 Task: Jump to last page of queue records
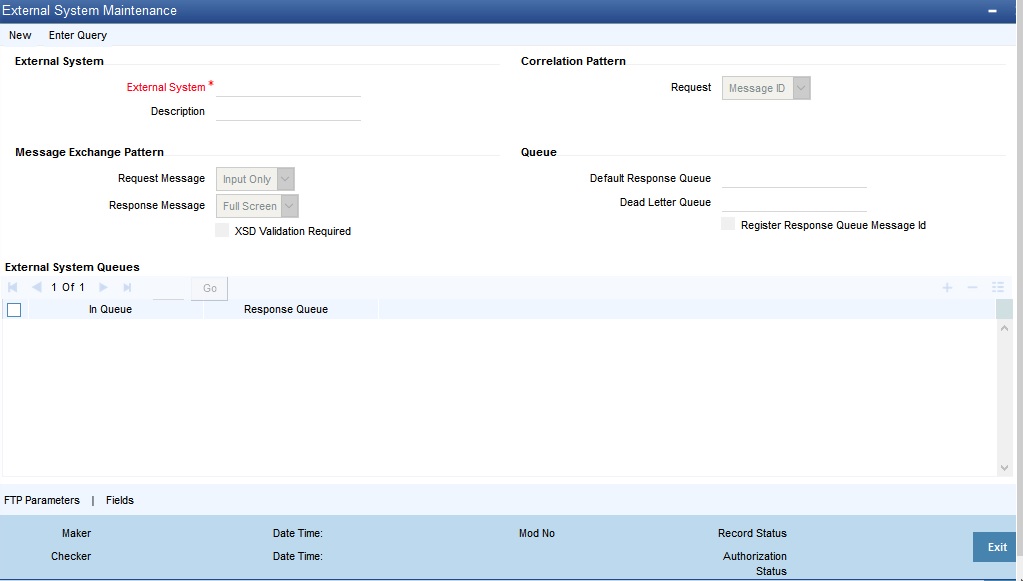127,288
